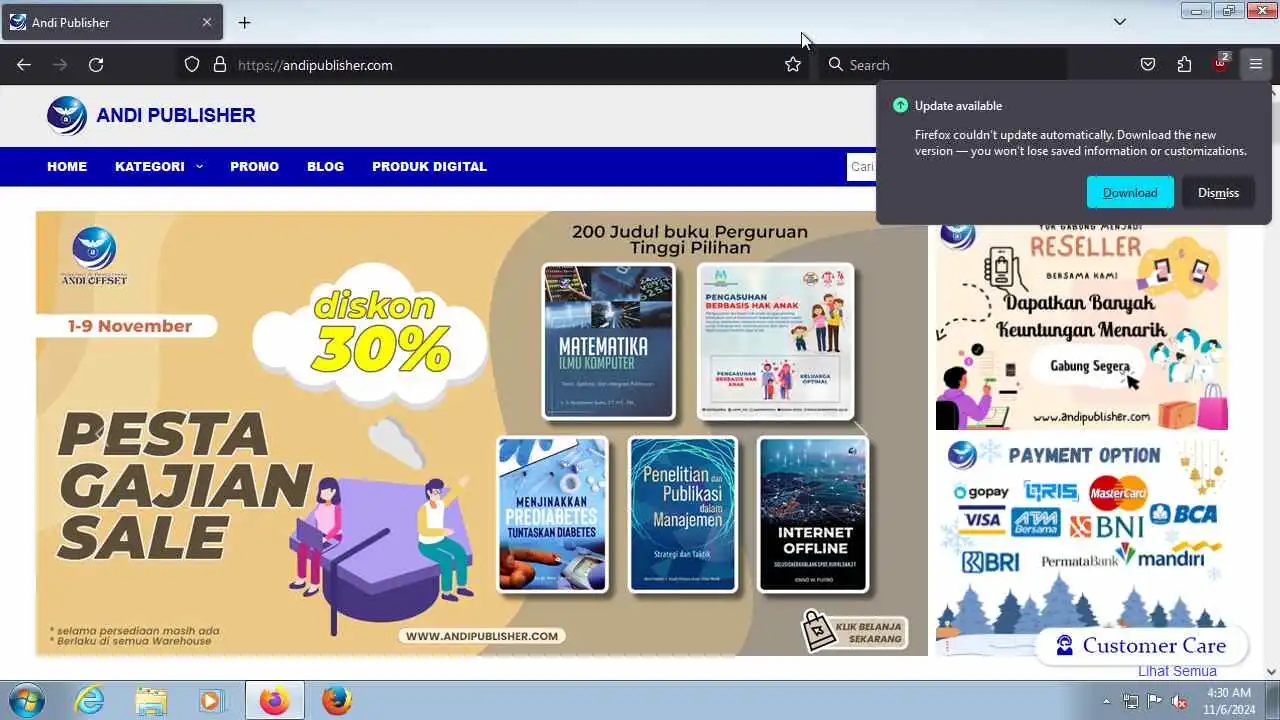
Task: Open the Pocket save icon
Action: [x=1148, y=65]
